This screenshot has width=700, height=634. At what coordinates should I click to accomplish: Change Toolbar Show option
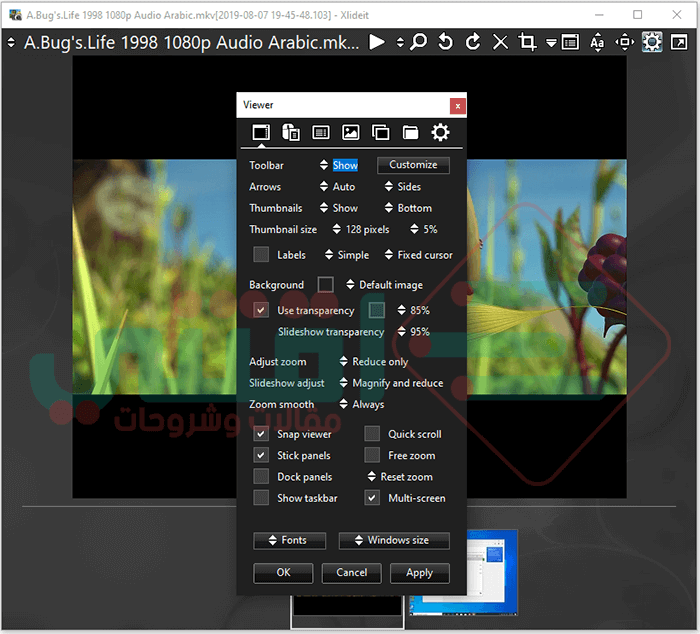339,165
